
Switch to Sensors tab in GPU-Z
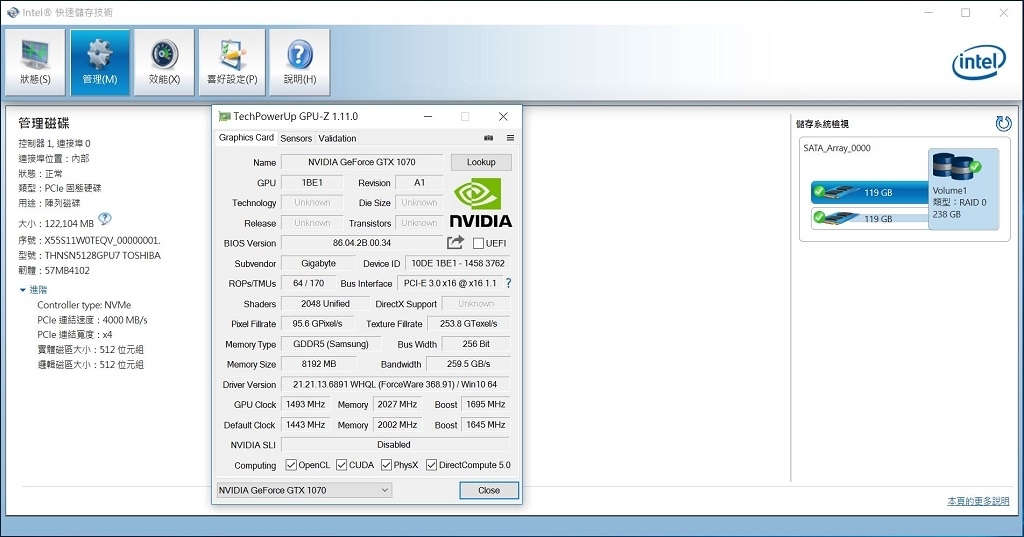(296, 138)
